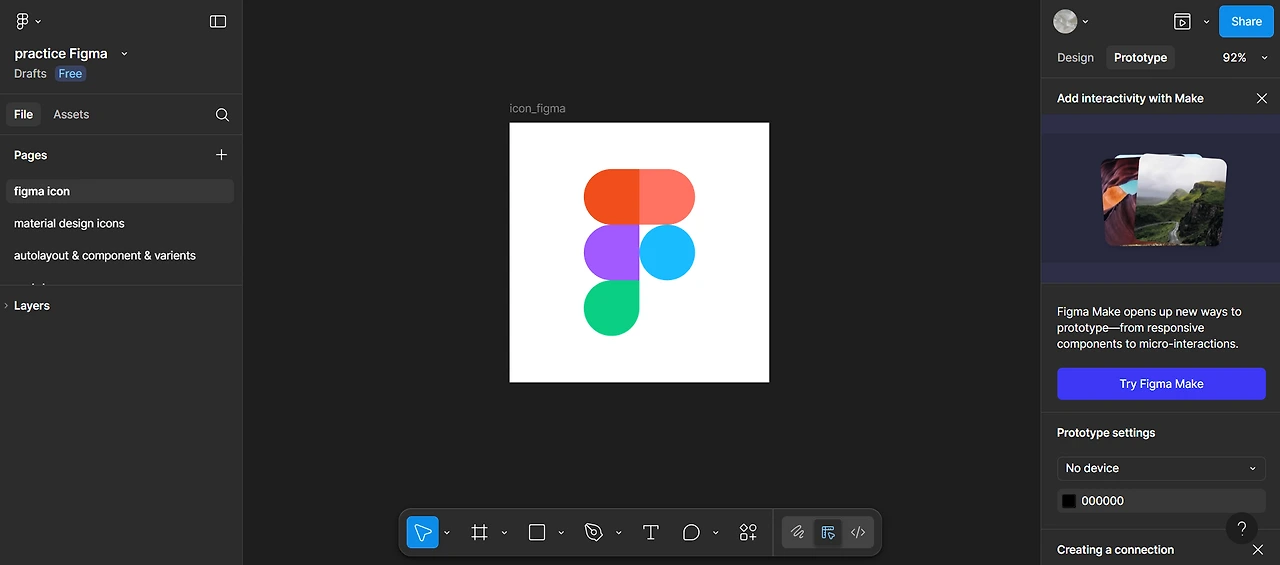Viewport: 1280px width, 565px height.
Task: Click the Prototype settings heading
Action: pos(1106,433)
